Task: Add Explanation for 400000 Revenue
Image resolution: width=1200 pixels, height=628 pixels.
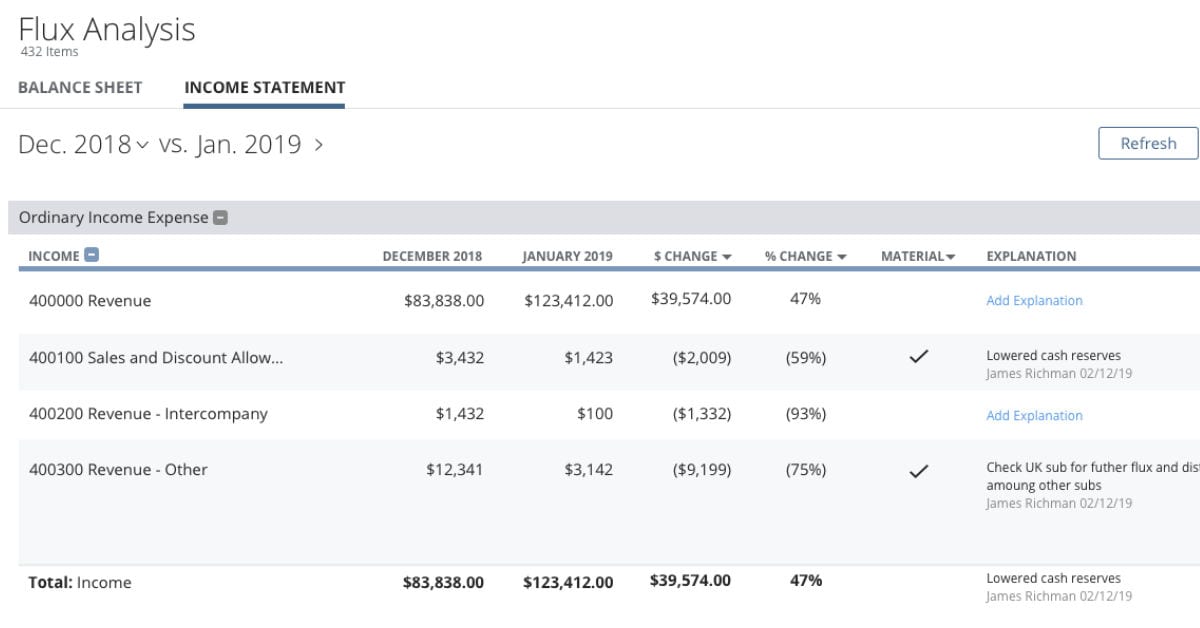Action: click(1034, 300)
